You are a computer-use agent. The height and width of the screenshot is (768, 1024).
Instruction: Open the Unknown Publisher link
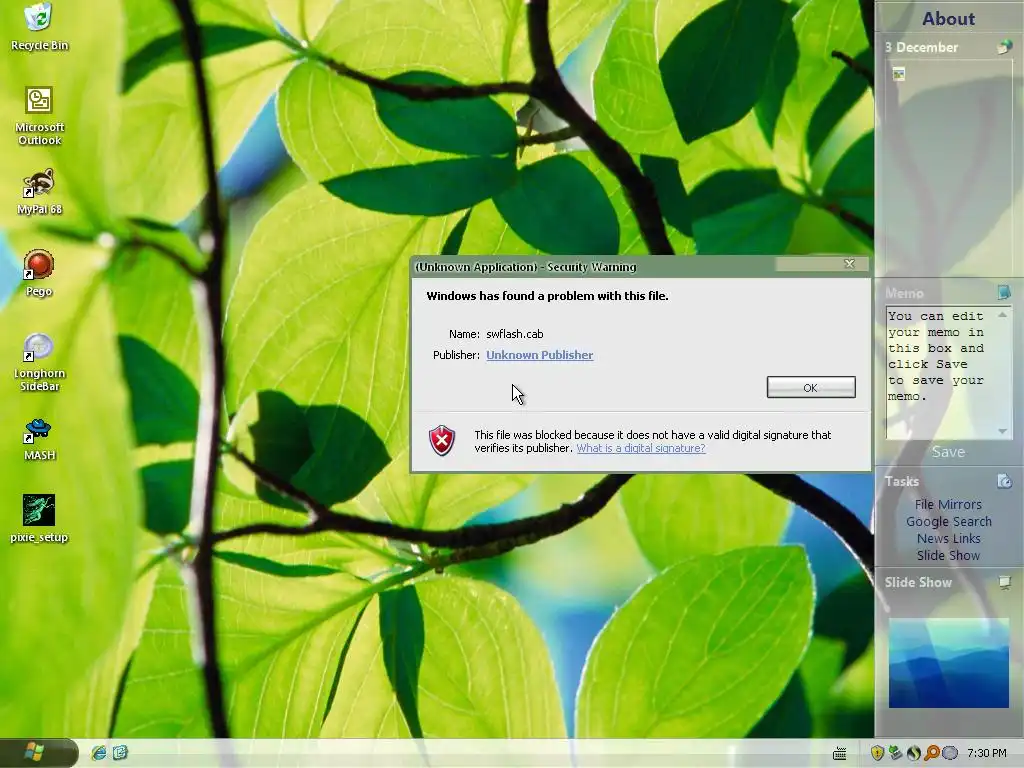coord(539,355)
